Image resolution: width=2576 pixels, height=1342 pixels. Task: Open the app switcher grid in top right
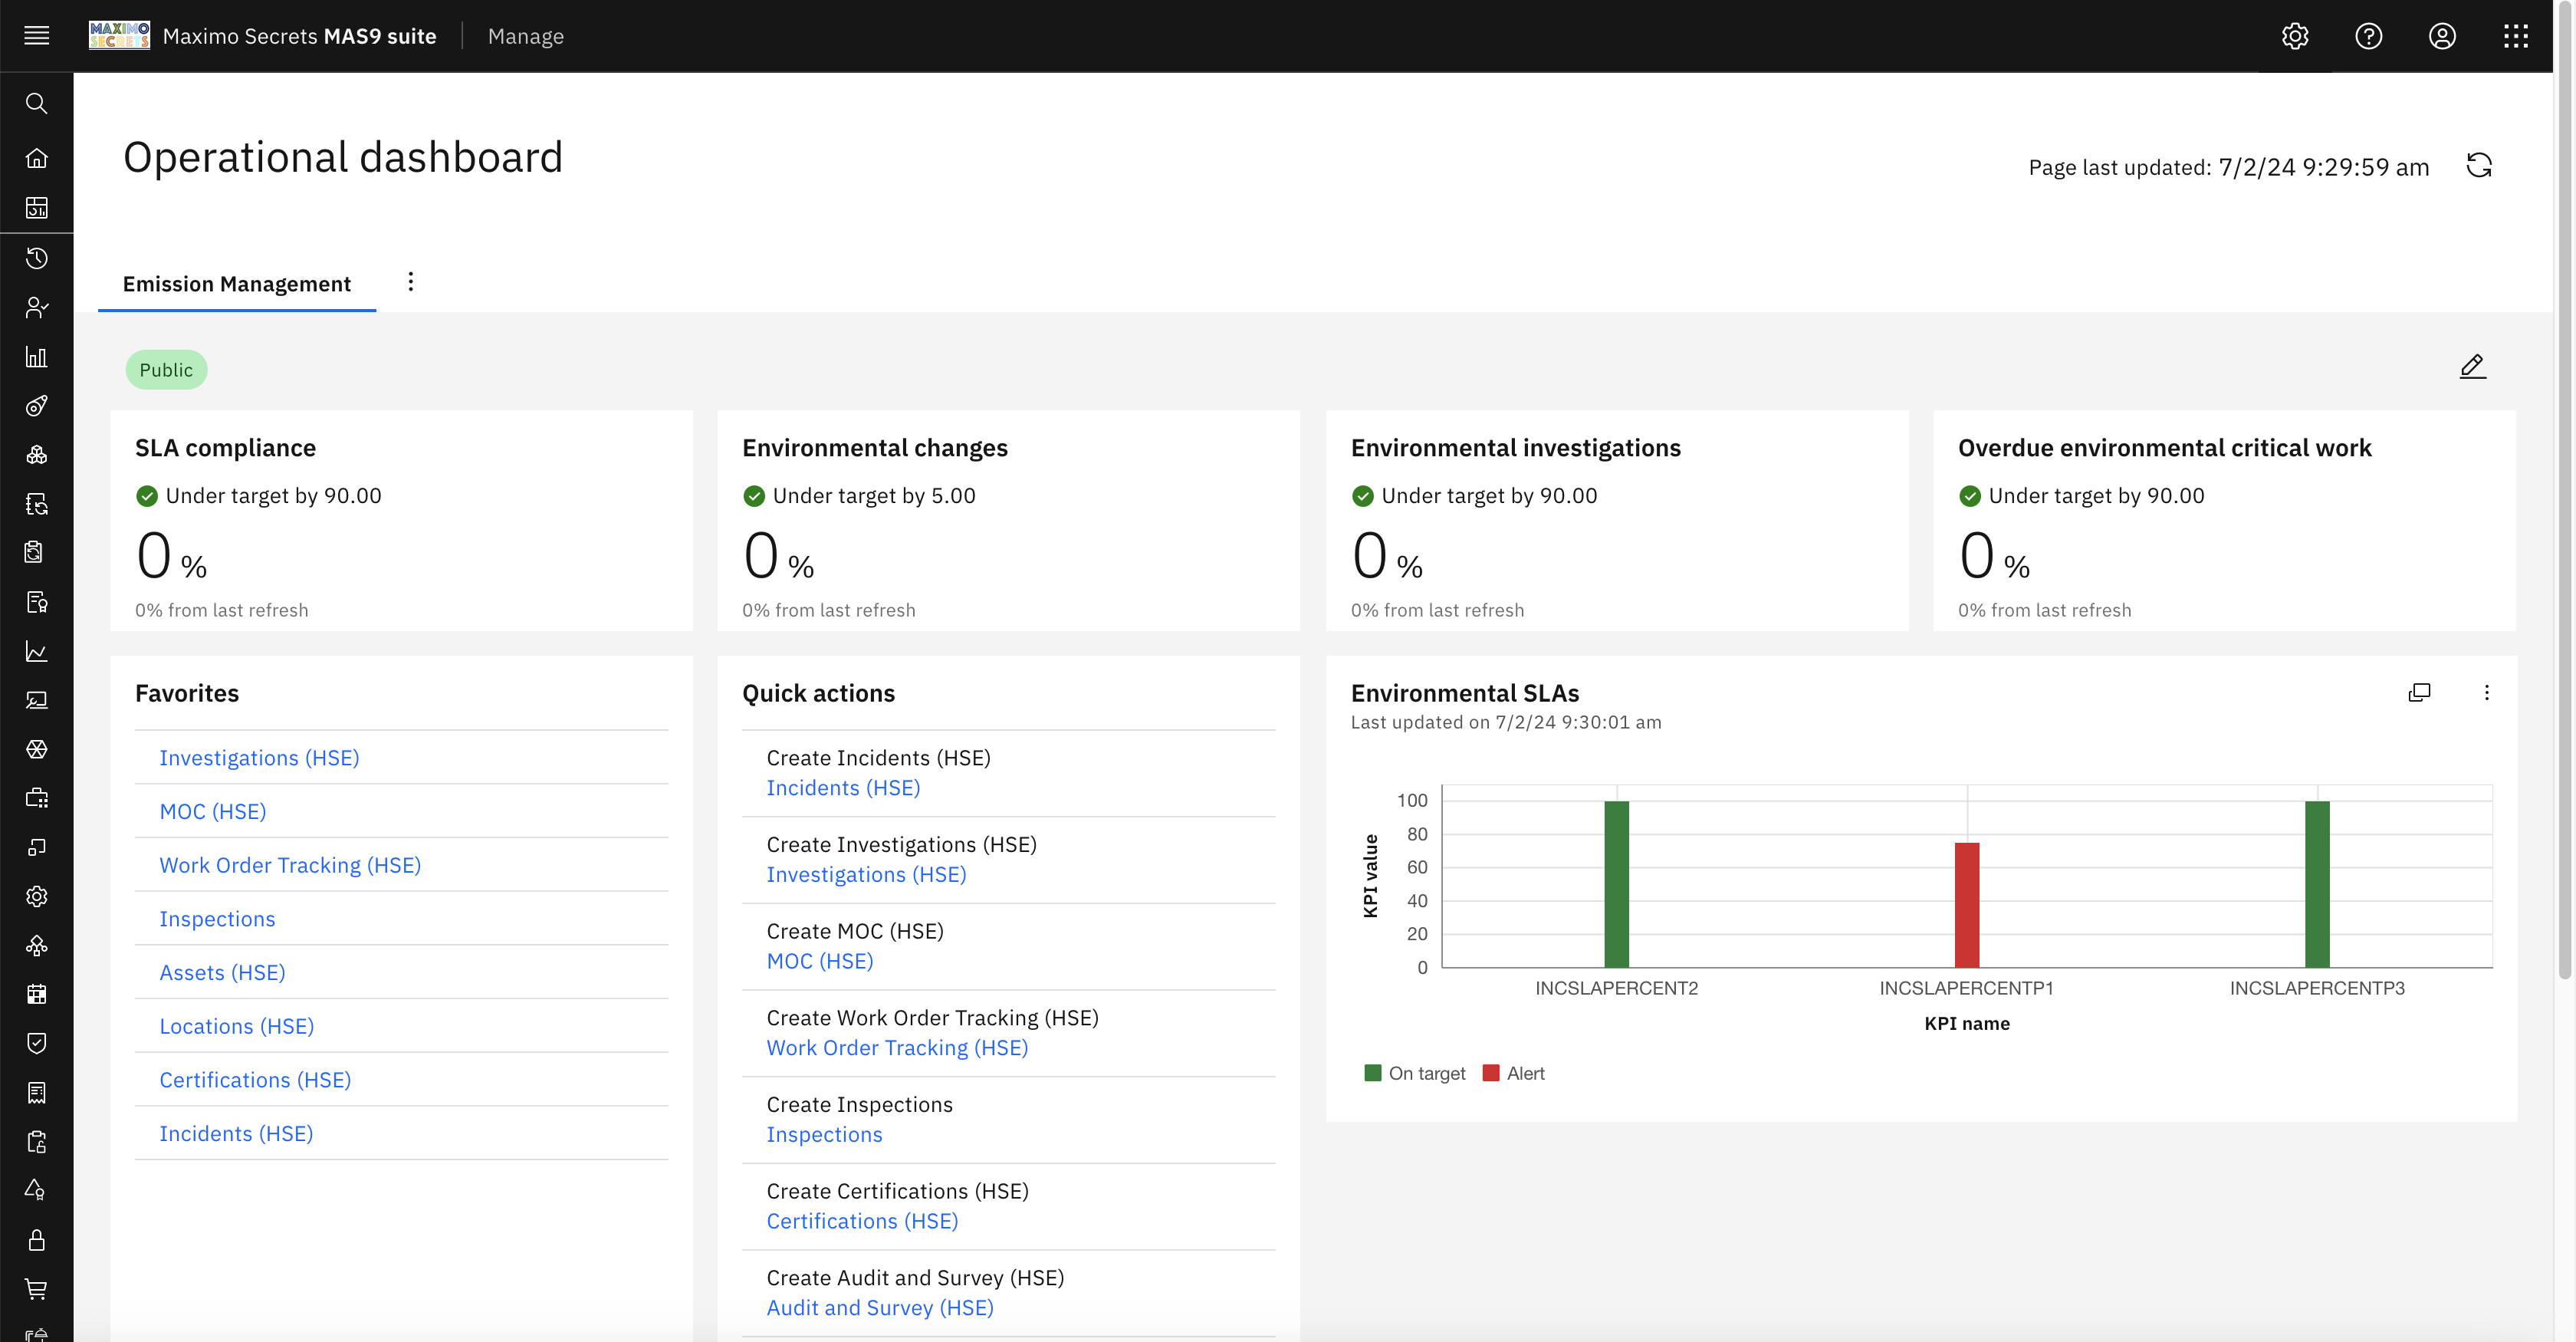click(x=2516, y=36)
